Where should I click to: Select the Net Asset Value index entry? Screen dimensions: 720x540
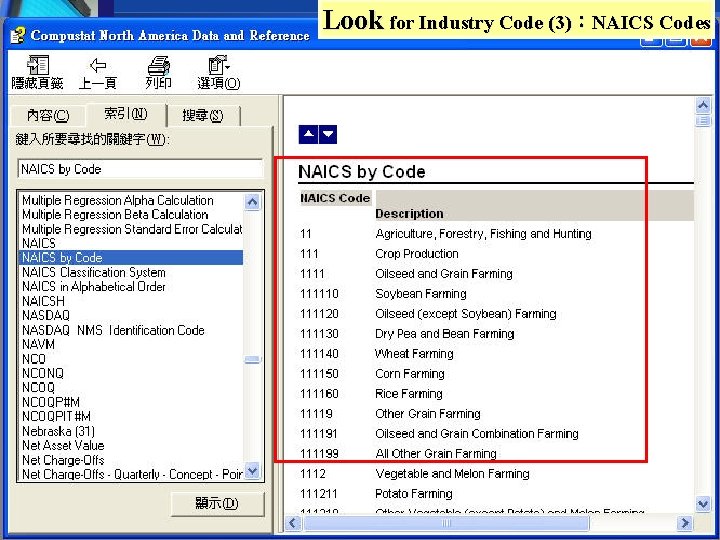63,445
